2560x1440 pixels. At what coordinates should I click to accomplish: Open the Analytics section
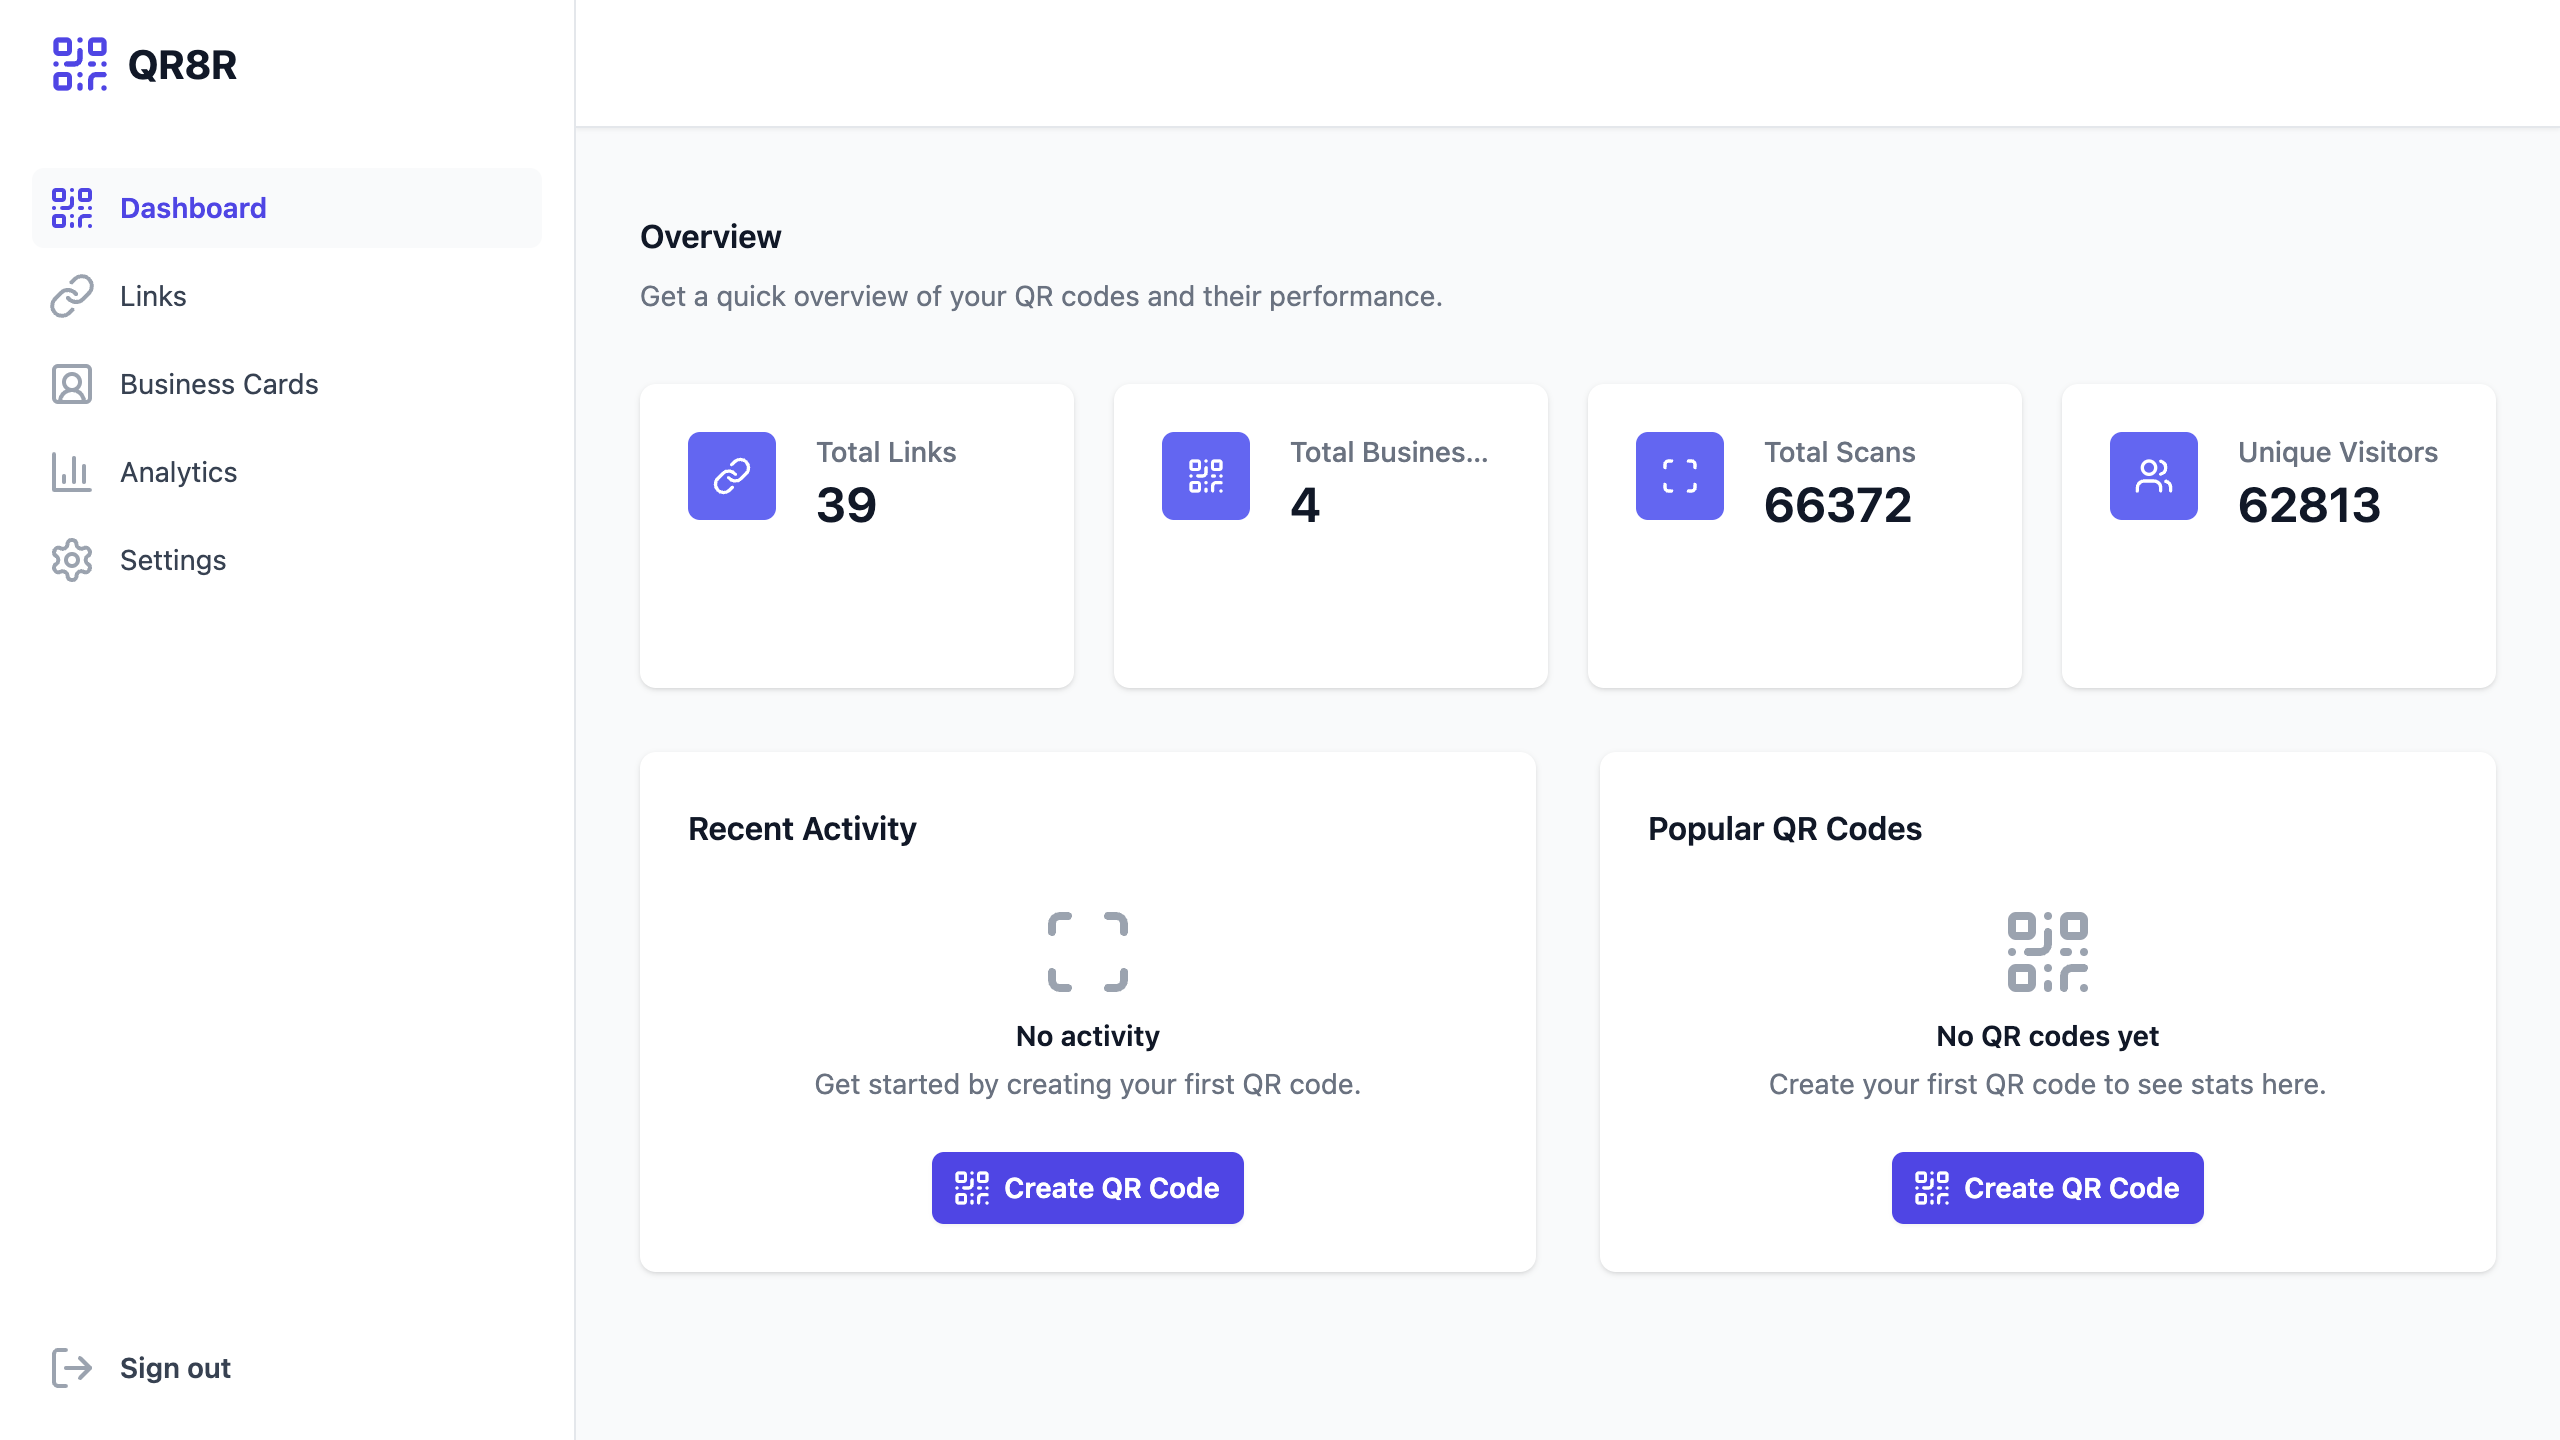pyautogui.click(x=179, y=472)
